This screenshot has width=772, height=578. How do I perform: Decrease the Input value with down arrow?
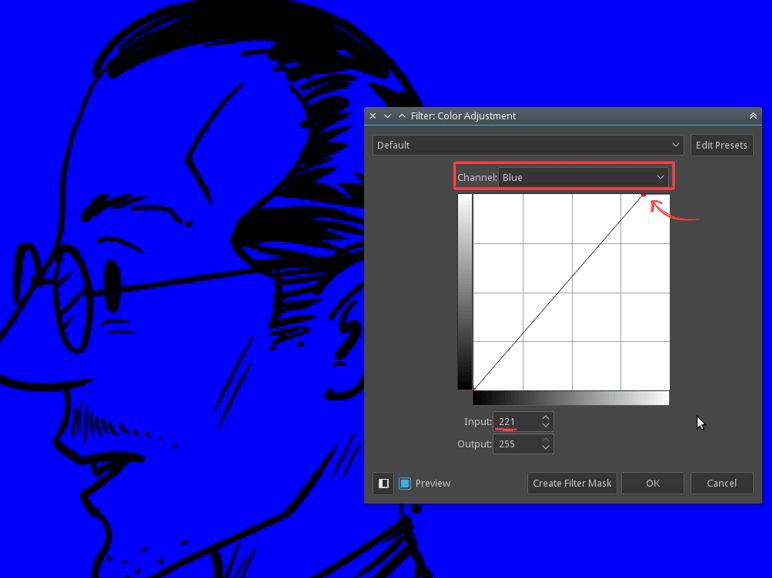[x=546, y=426]
